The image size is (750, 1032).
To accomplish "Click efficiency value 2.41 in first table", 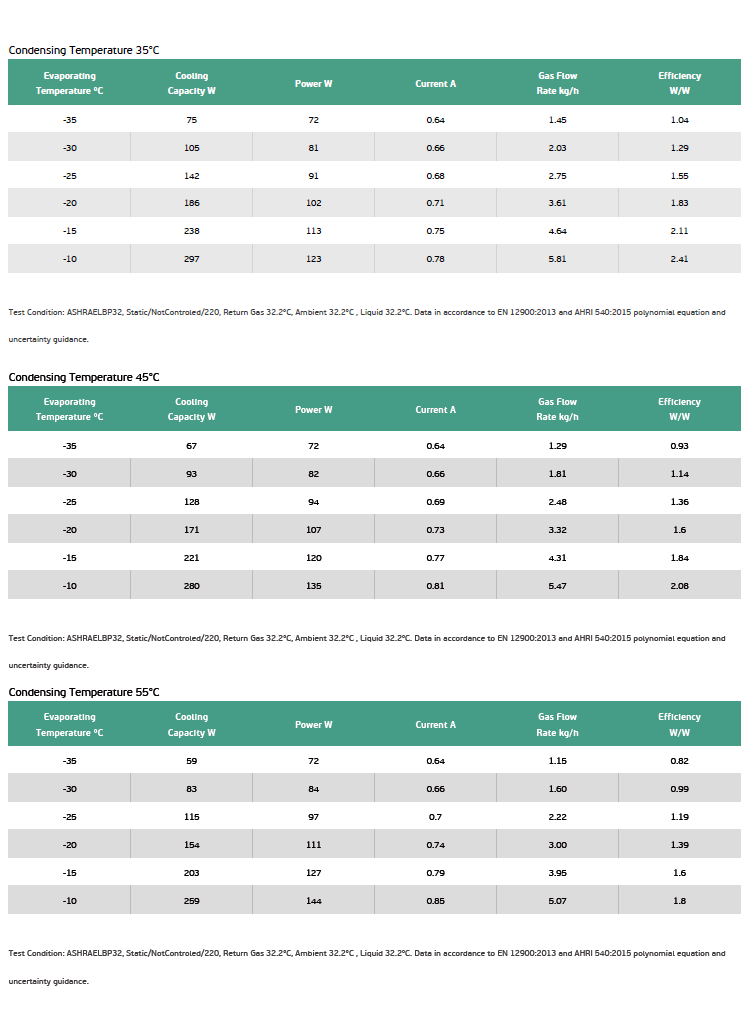I will pos(680,259).
